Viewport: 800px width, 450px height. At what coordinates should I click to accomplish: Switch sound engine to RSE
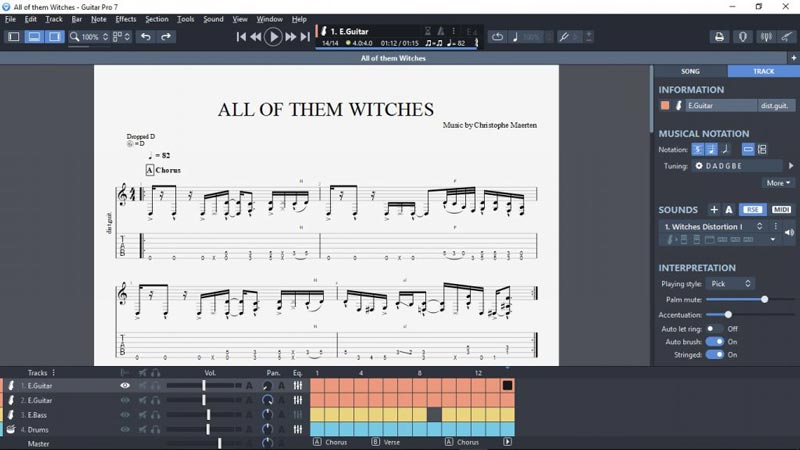click(753, 210)
